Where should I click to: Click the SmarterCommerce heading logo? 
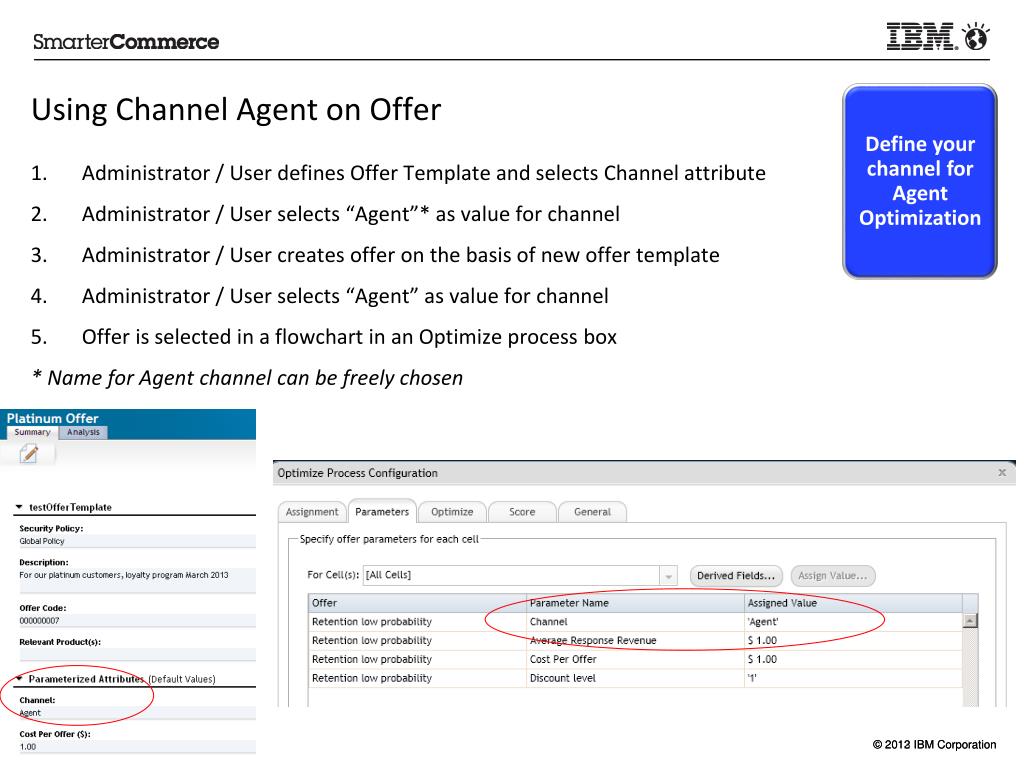(x=126, y=42)
